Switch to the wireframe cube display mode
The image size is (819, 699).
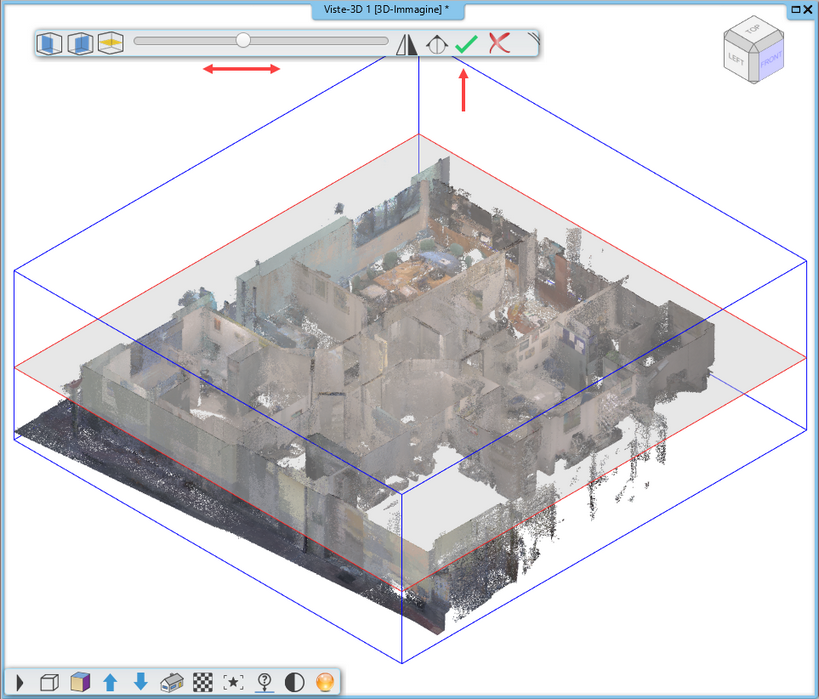tap(49, 682)
